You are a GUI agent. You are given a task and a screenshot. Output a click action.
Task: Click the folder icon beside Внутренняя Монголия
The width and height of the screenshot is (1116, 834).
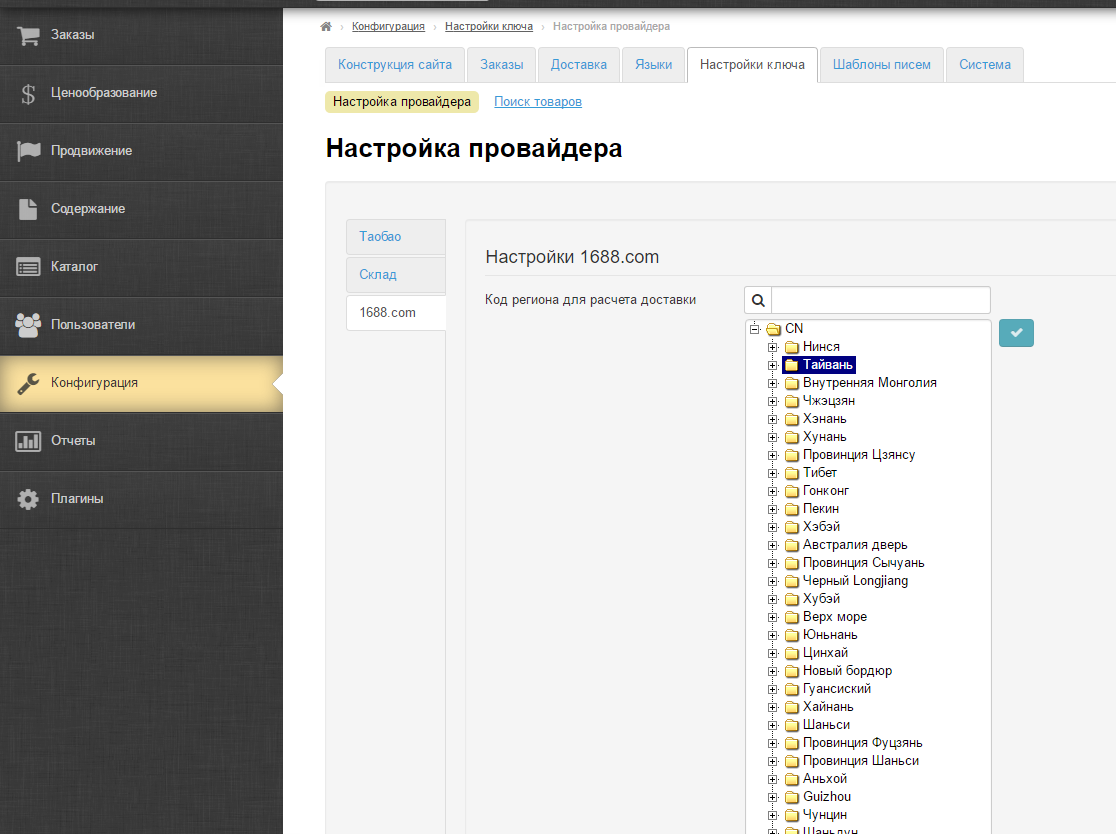pyautogui.click(x=791, y=383)
